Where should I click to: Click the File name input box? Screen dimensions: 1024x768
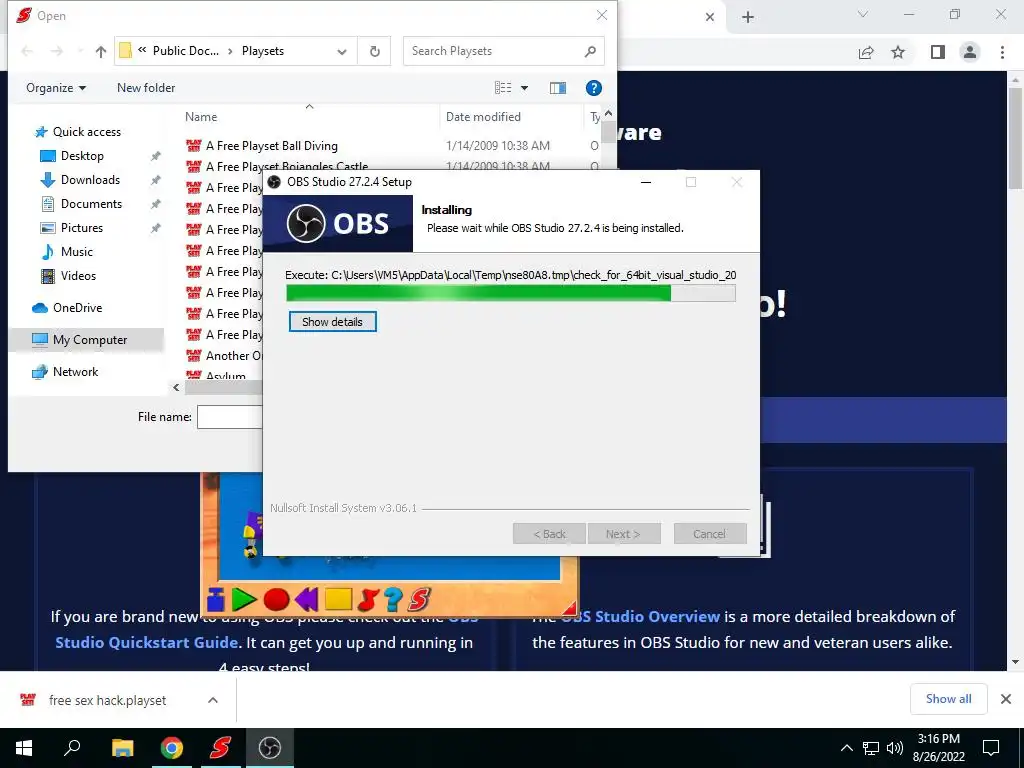coord(230,417)
